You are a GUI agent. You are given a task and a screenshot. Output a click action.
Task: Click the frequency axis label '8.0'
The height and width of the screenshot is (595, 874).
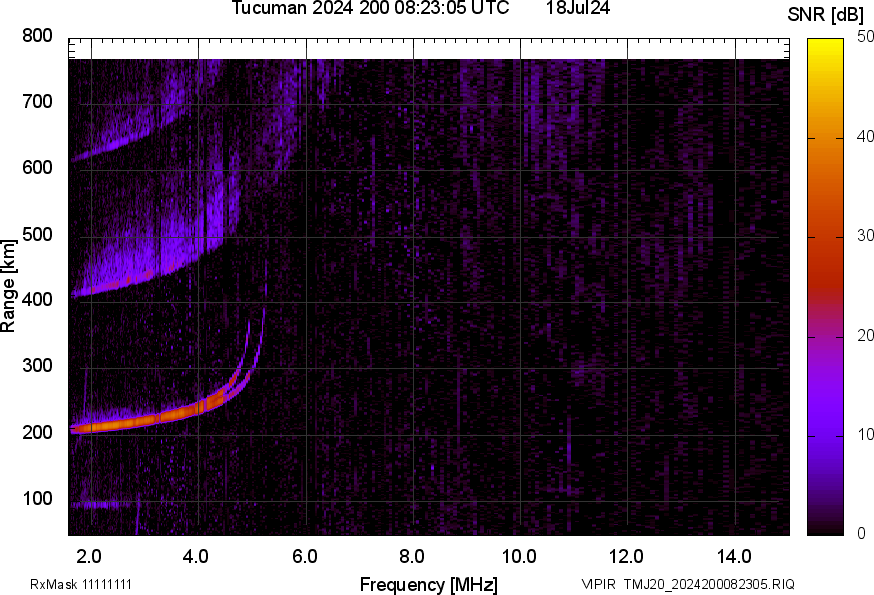point(411,556)
